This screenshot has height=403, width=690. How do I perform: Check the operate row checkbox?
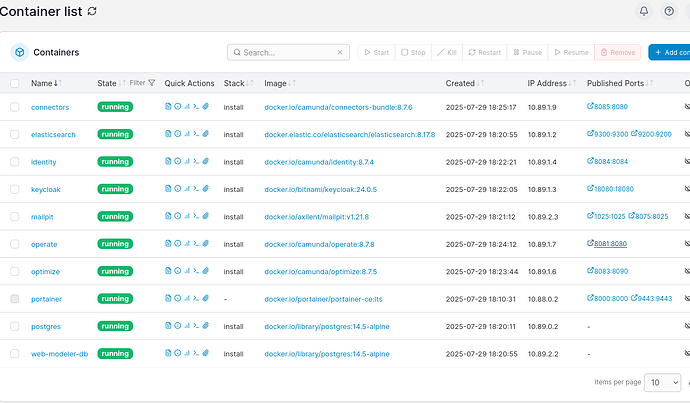[x=15, y=244]
